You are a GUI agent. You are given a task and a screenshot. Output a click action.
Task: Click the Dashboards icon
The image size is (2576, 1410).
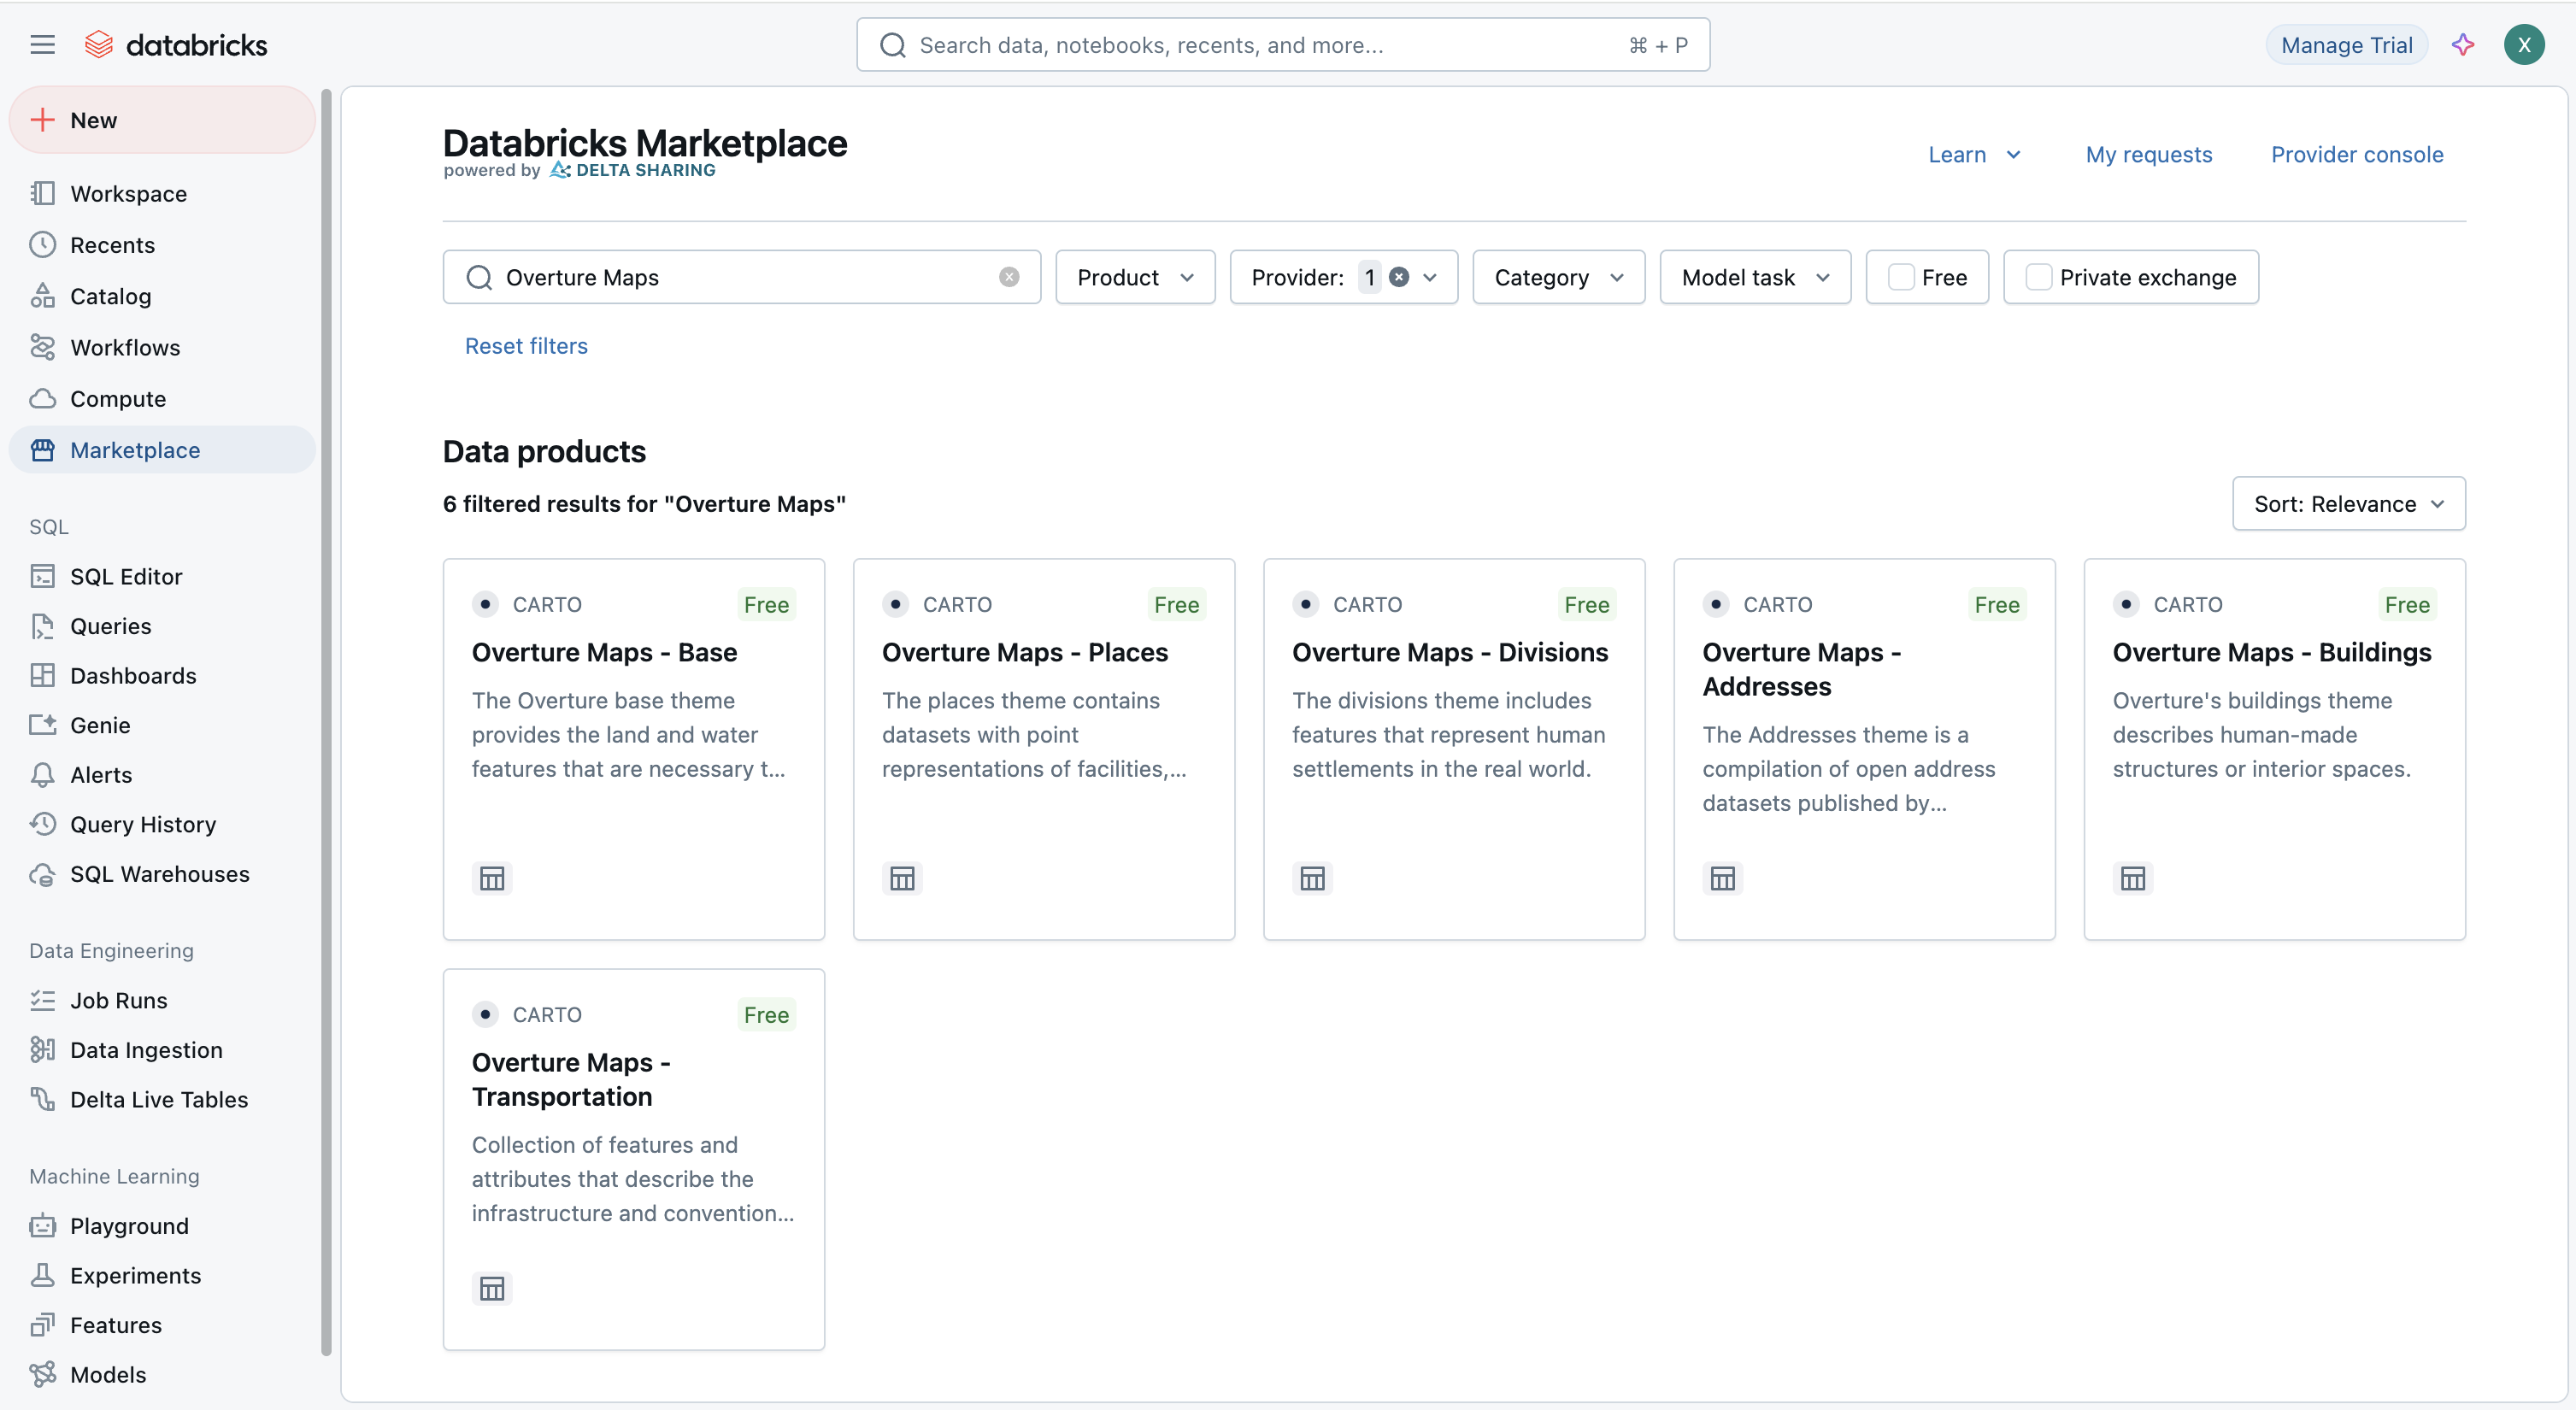pos(42,675)
